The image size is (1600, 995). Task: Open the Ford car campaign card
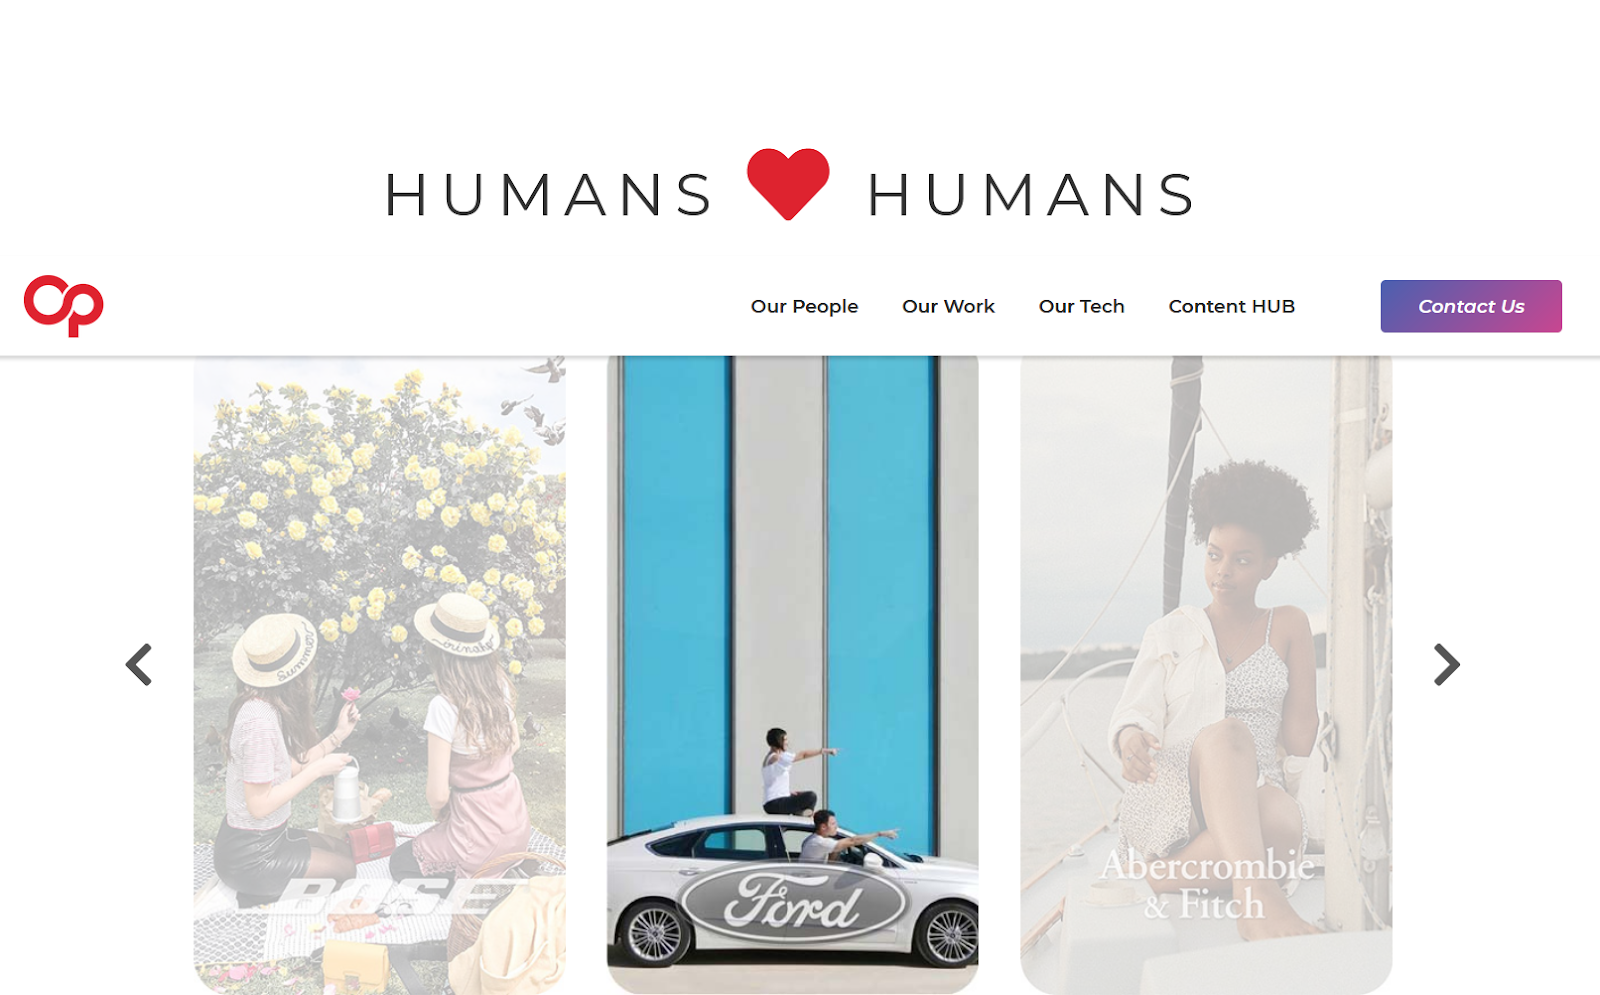tap(793, 675)
